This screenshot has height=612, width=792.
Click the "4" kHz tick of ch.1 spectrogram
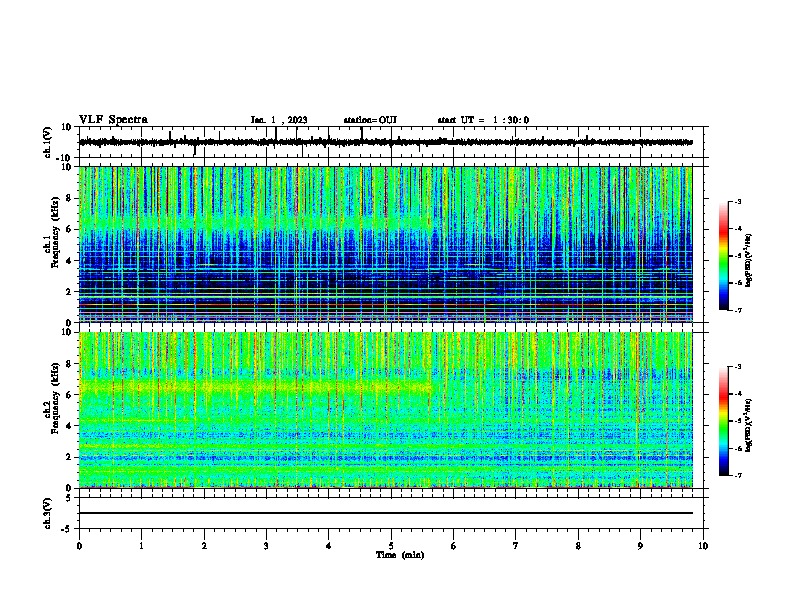click(69, 261)
